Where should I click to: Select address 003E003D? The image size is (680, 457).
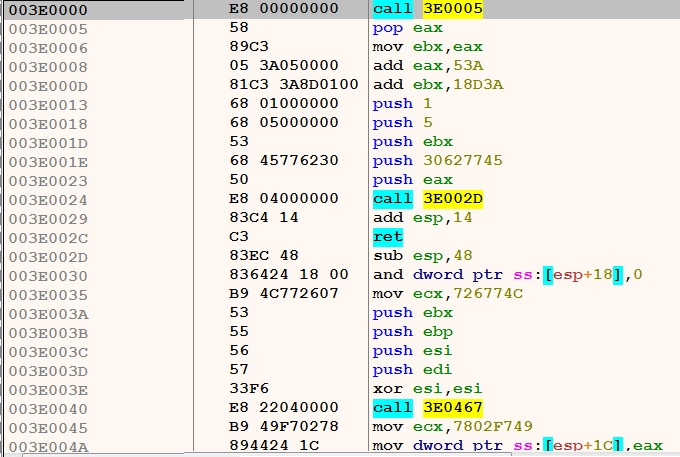click(x=48, y=372)
